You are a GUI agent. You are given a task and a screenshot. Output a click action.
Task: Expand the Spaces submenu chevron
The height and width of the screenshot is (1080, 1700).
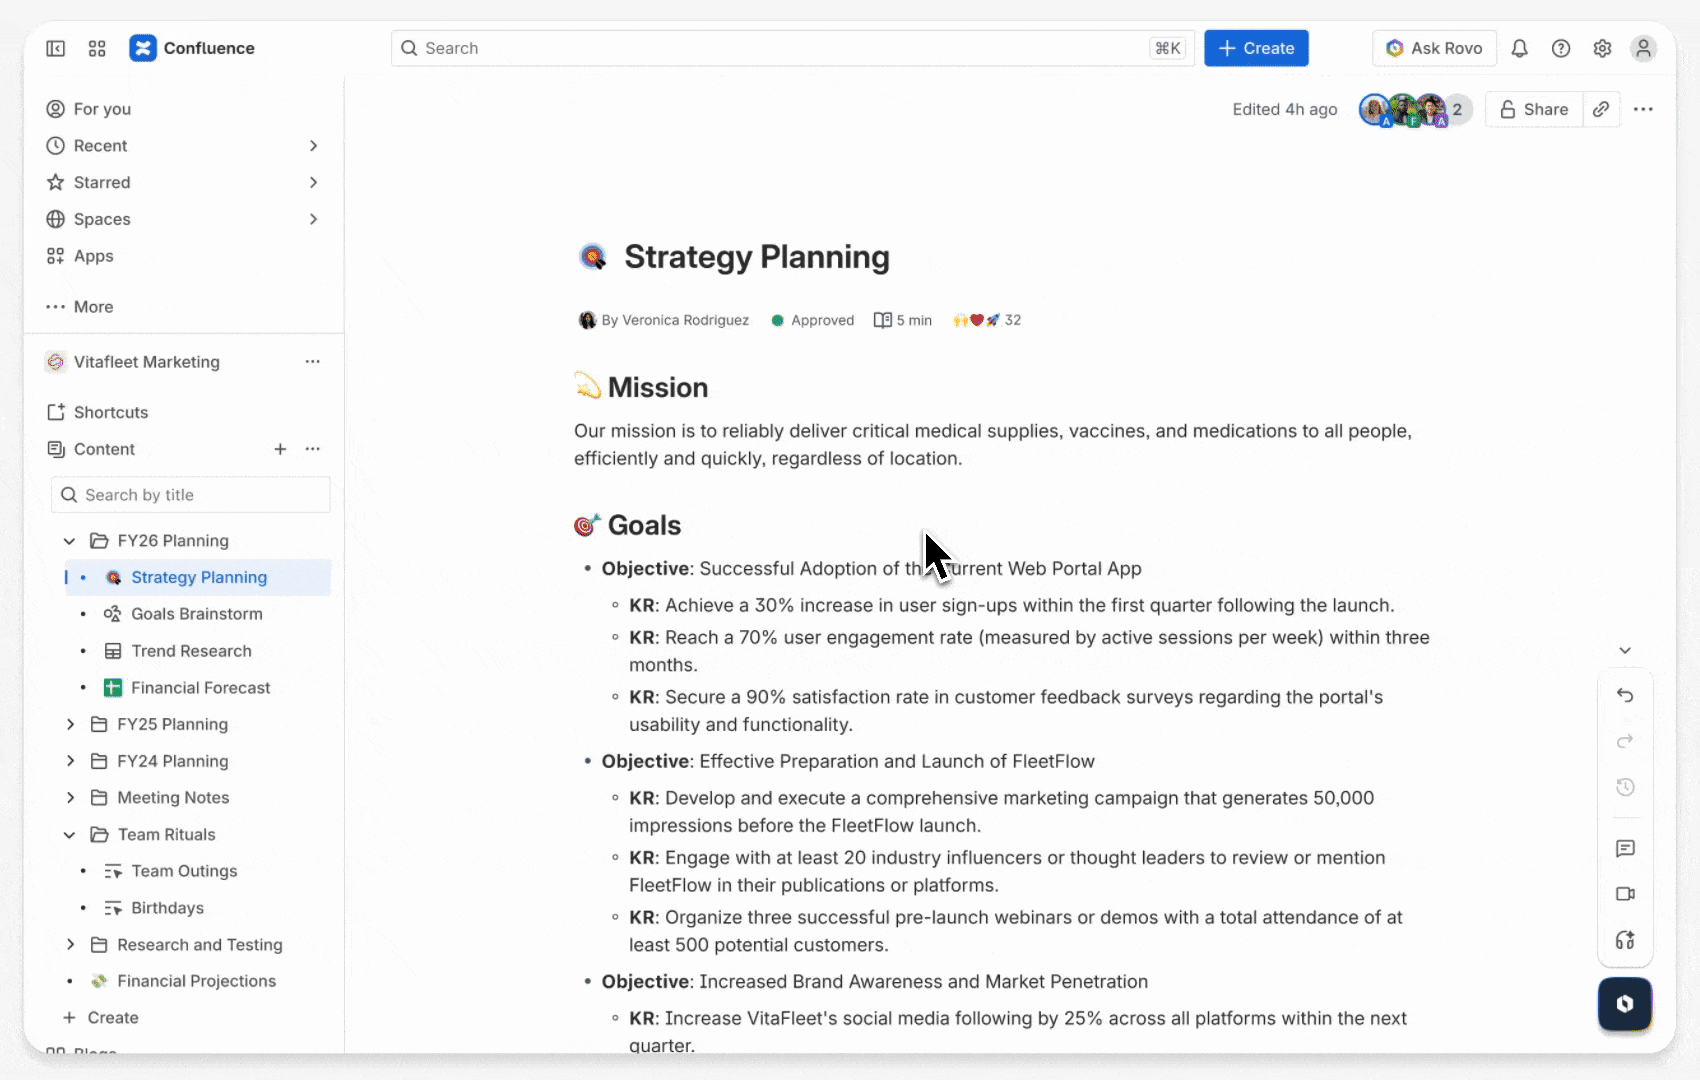pos(313,219)
